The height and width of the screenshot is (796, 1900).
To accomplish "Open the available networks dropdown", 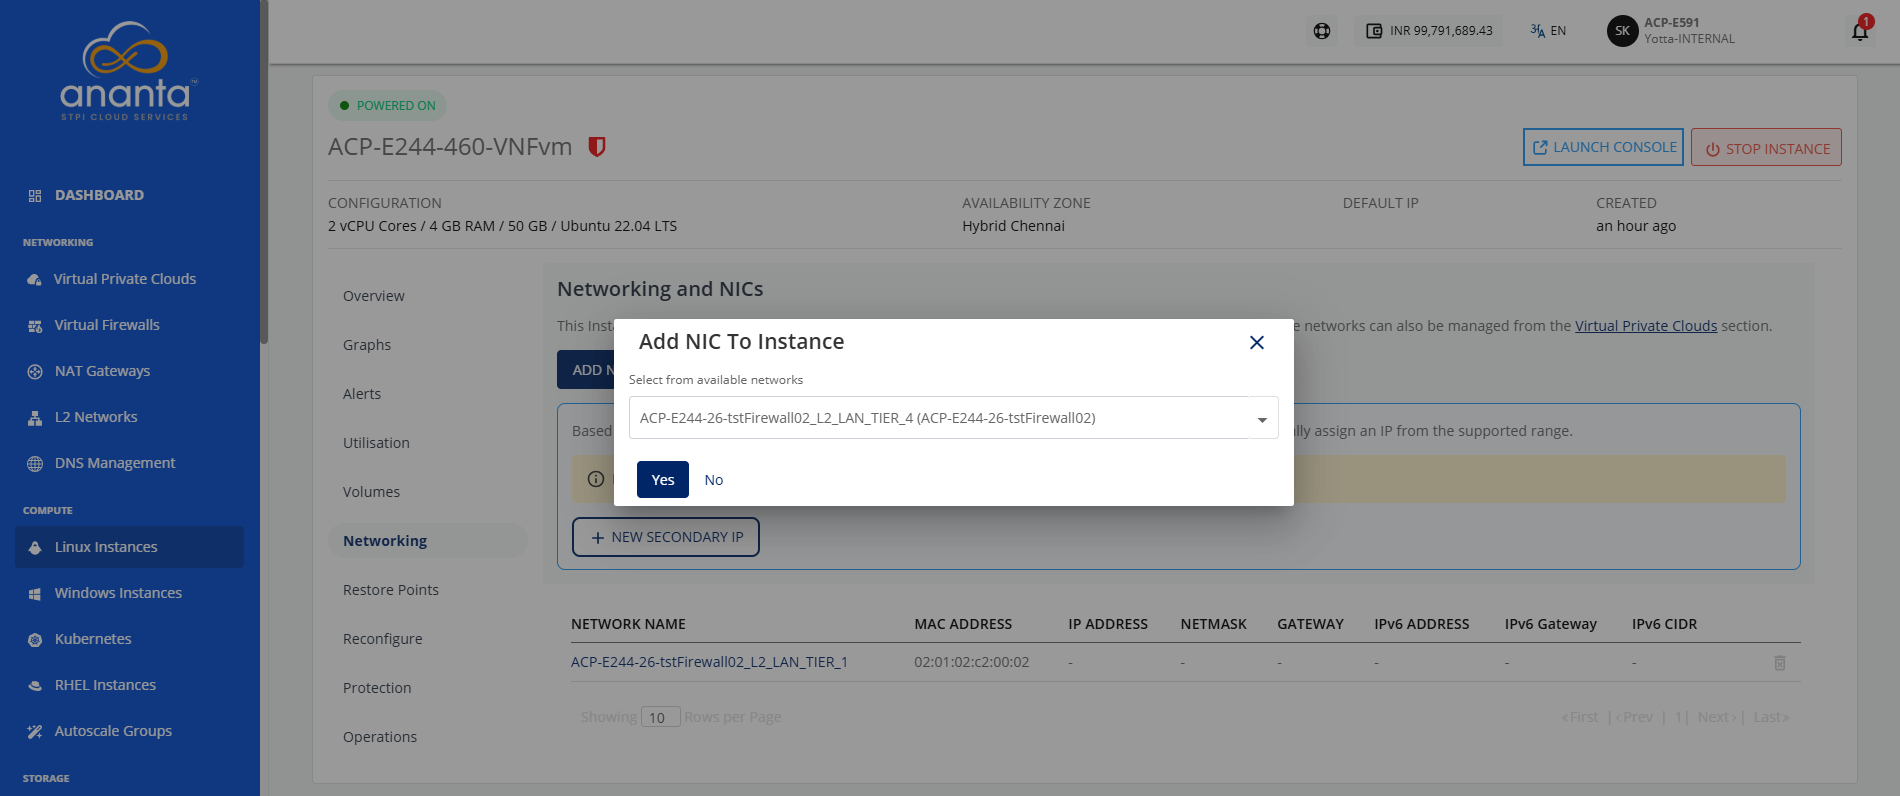I will tap(953, 418).
